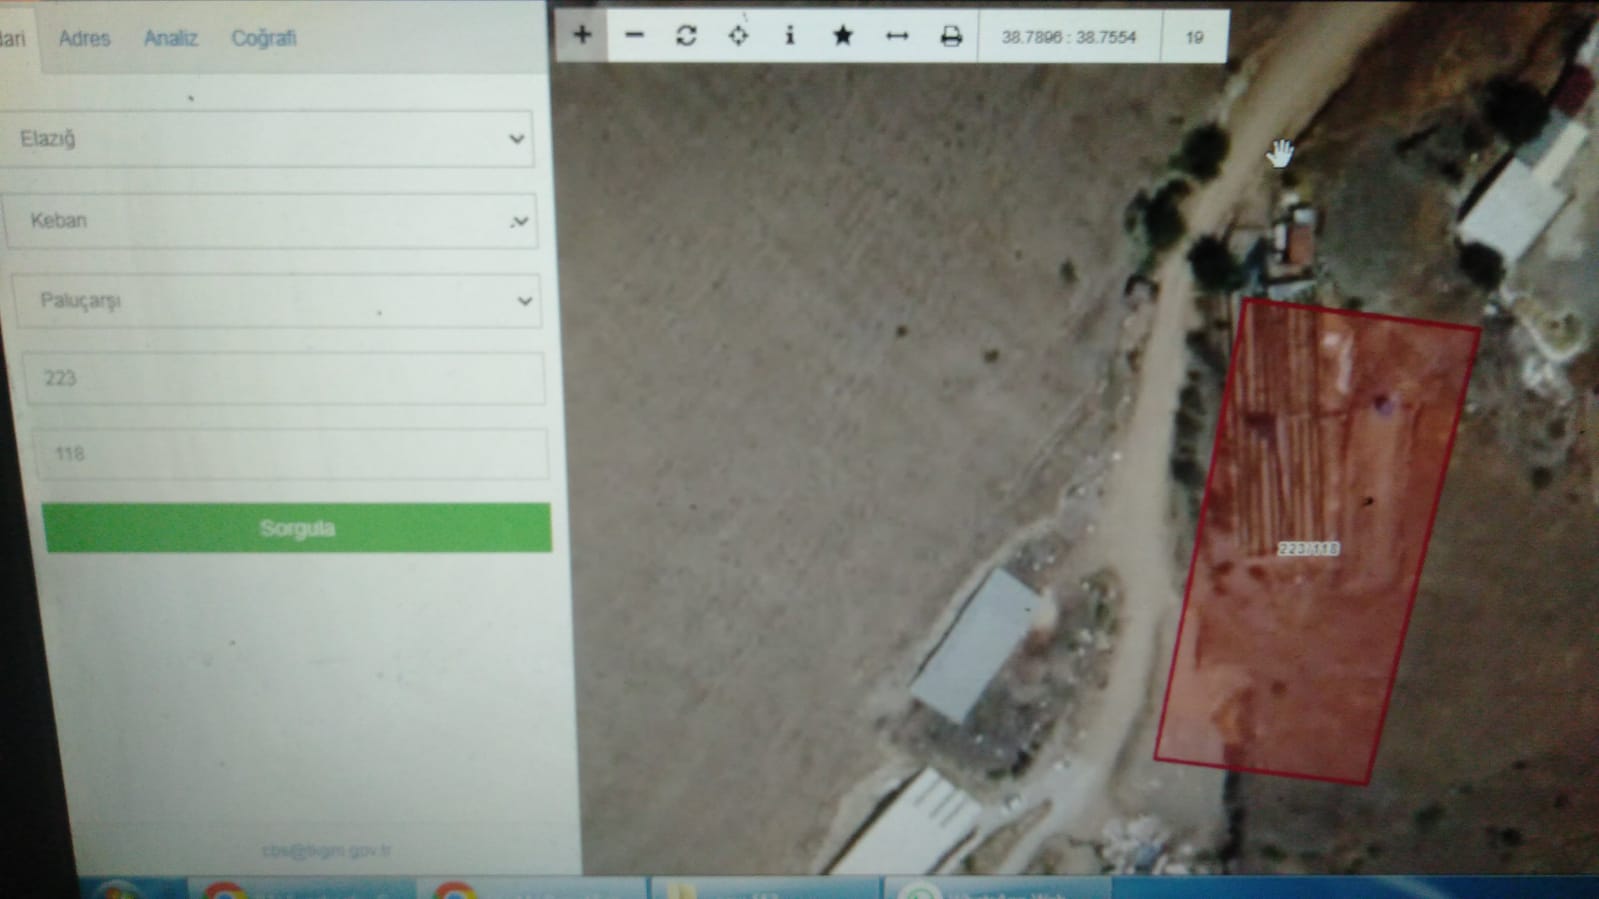
Task: Activate the crosshair locate tool
Action: pos(738,36)
